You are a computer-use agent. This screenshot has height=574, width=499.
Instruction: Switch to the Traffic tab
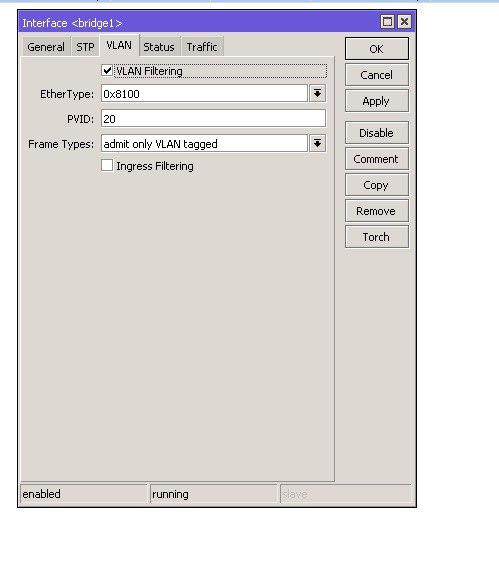[x=202, y=46]
